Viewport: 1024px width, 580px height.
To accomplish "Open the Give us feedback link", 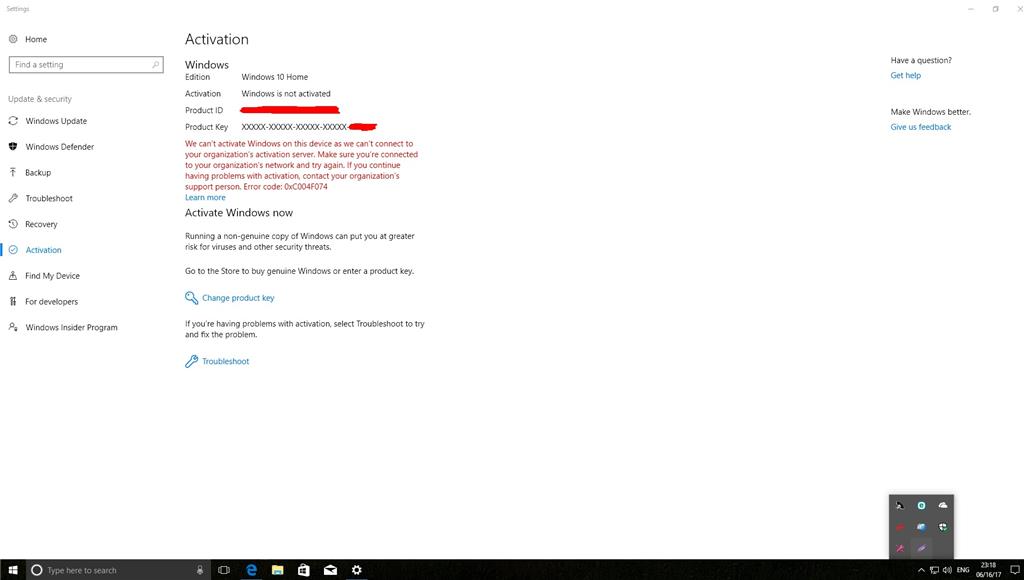I will tap(920, 127).
